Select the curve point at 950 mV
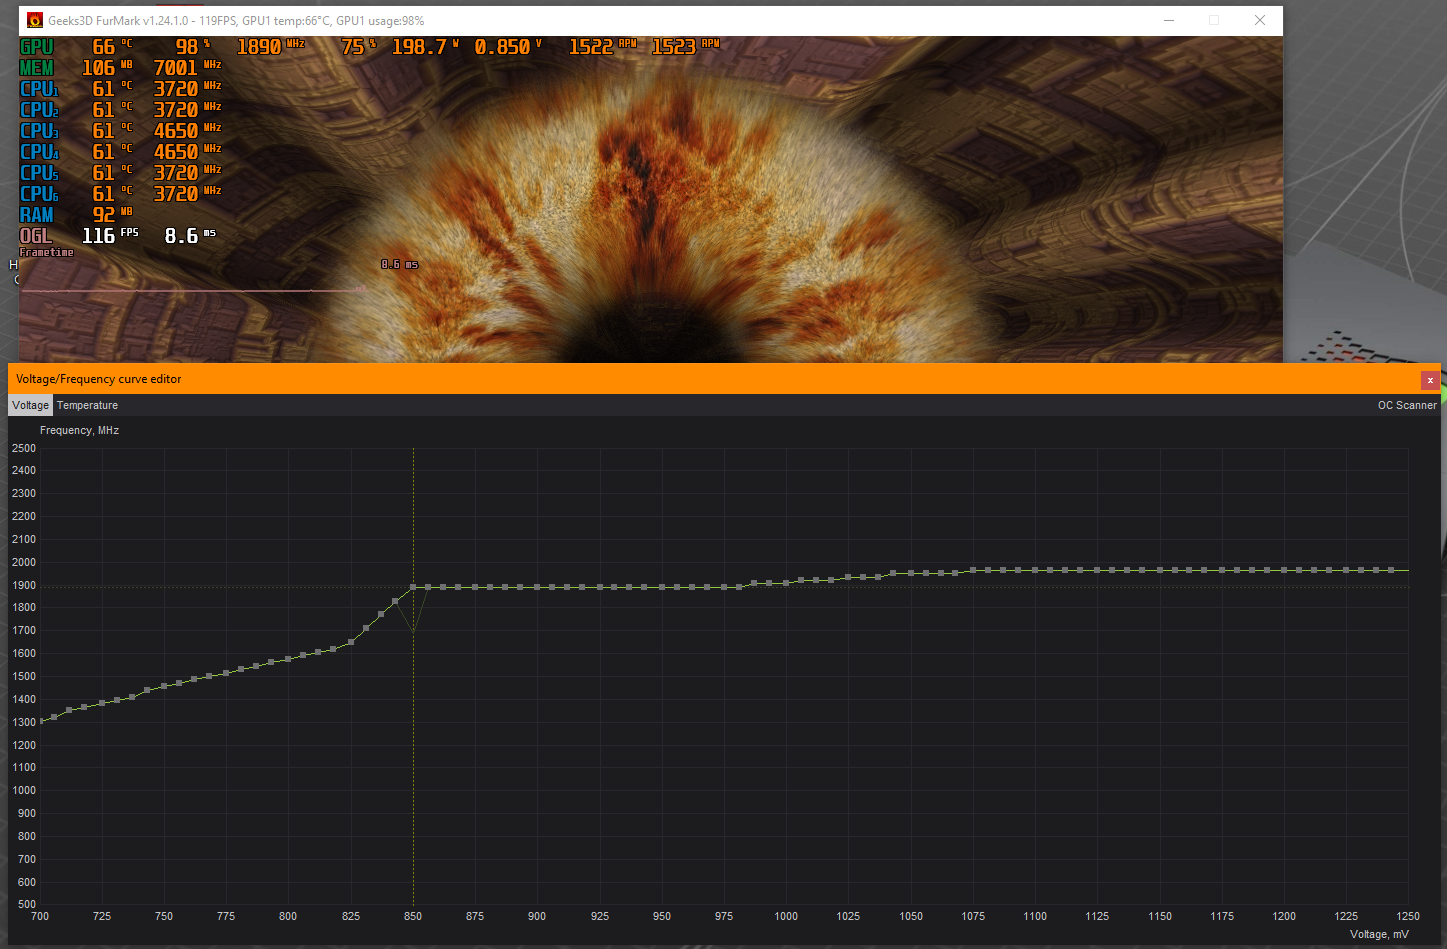The image size is (1447, 949). pyautogui.click(x=662, y=587)
